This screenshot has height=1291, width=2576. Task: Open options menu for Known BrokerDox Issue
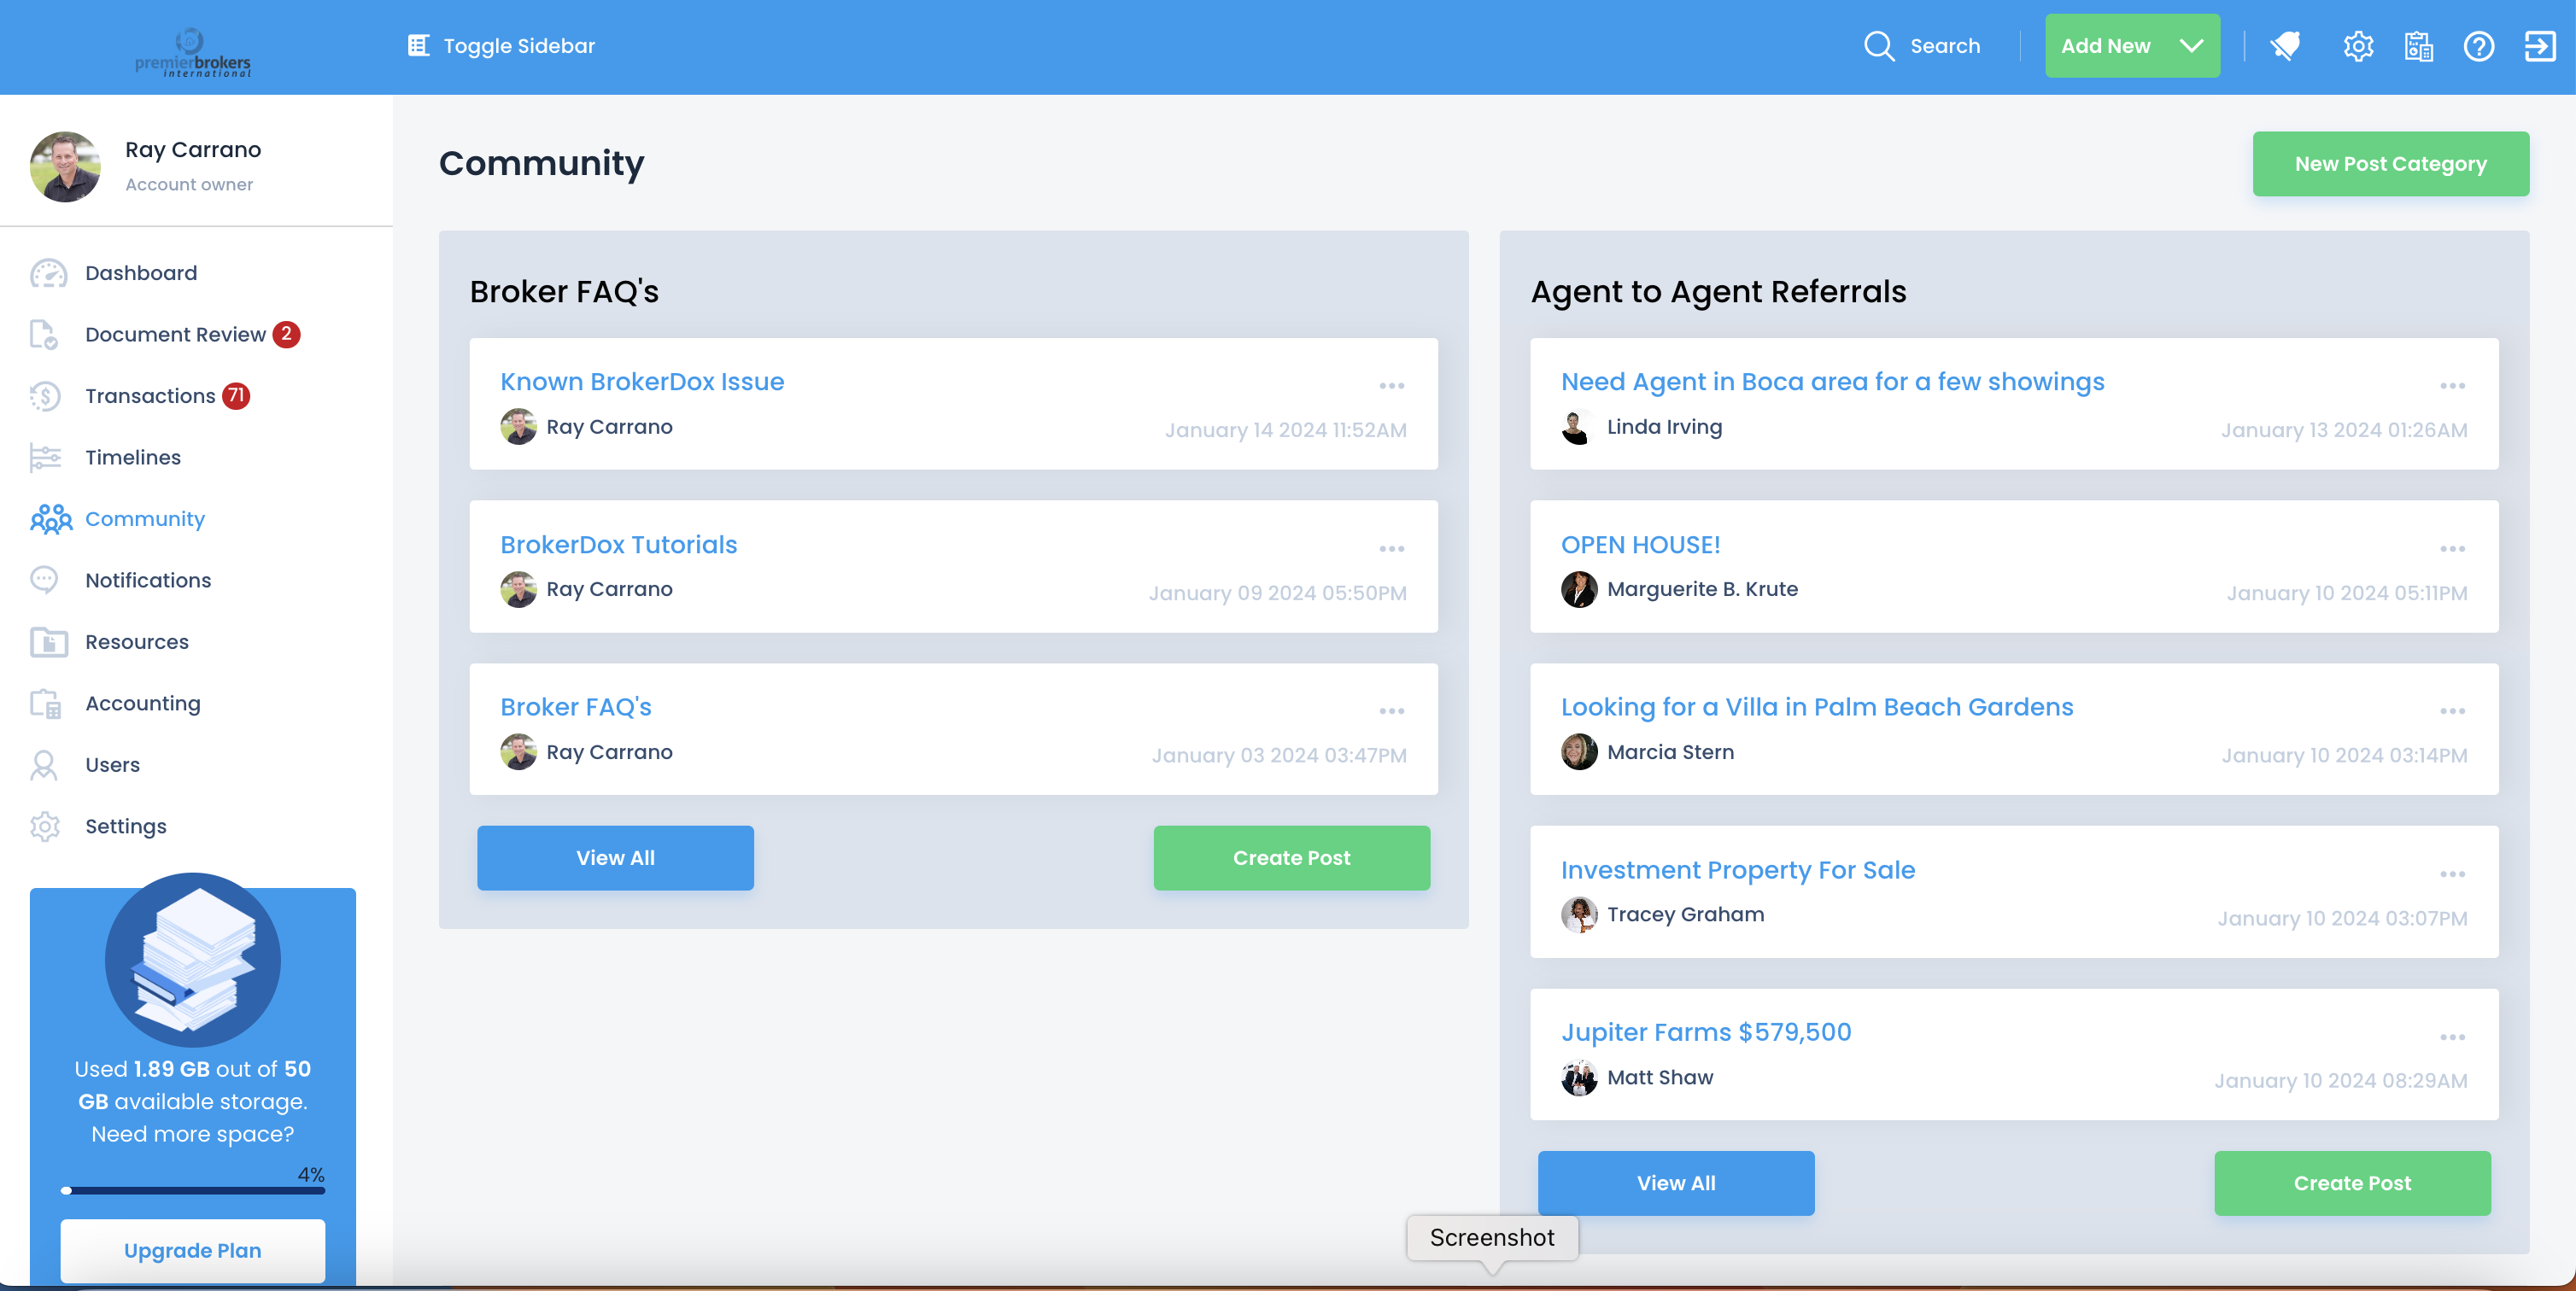pyautogui.click(x=1392, y=386)
